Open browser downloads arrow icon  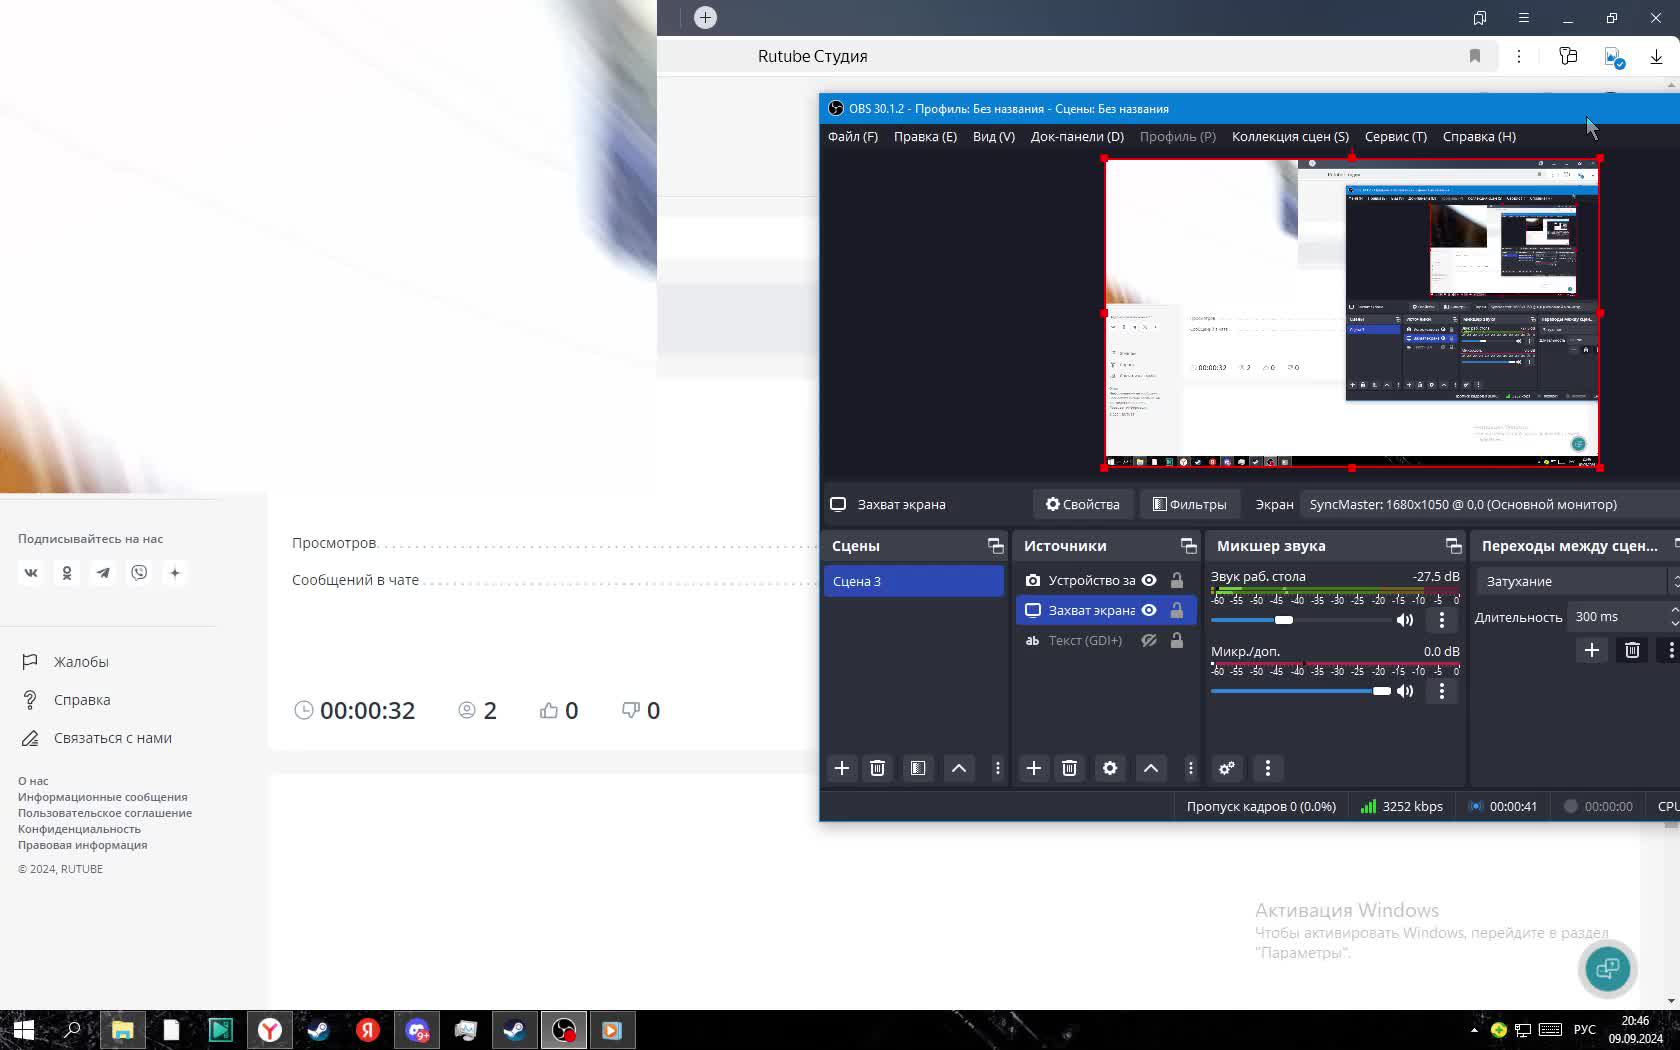(x=1656, y=57)
